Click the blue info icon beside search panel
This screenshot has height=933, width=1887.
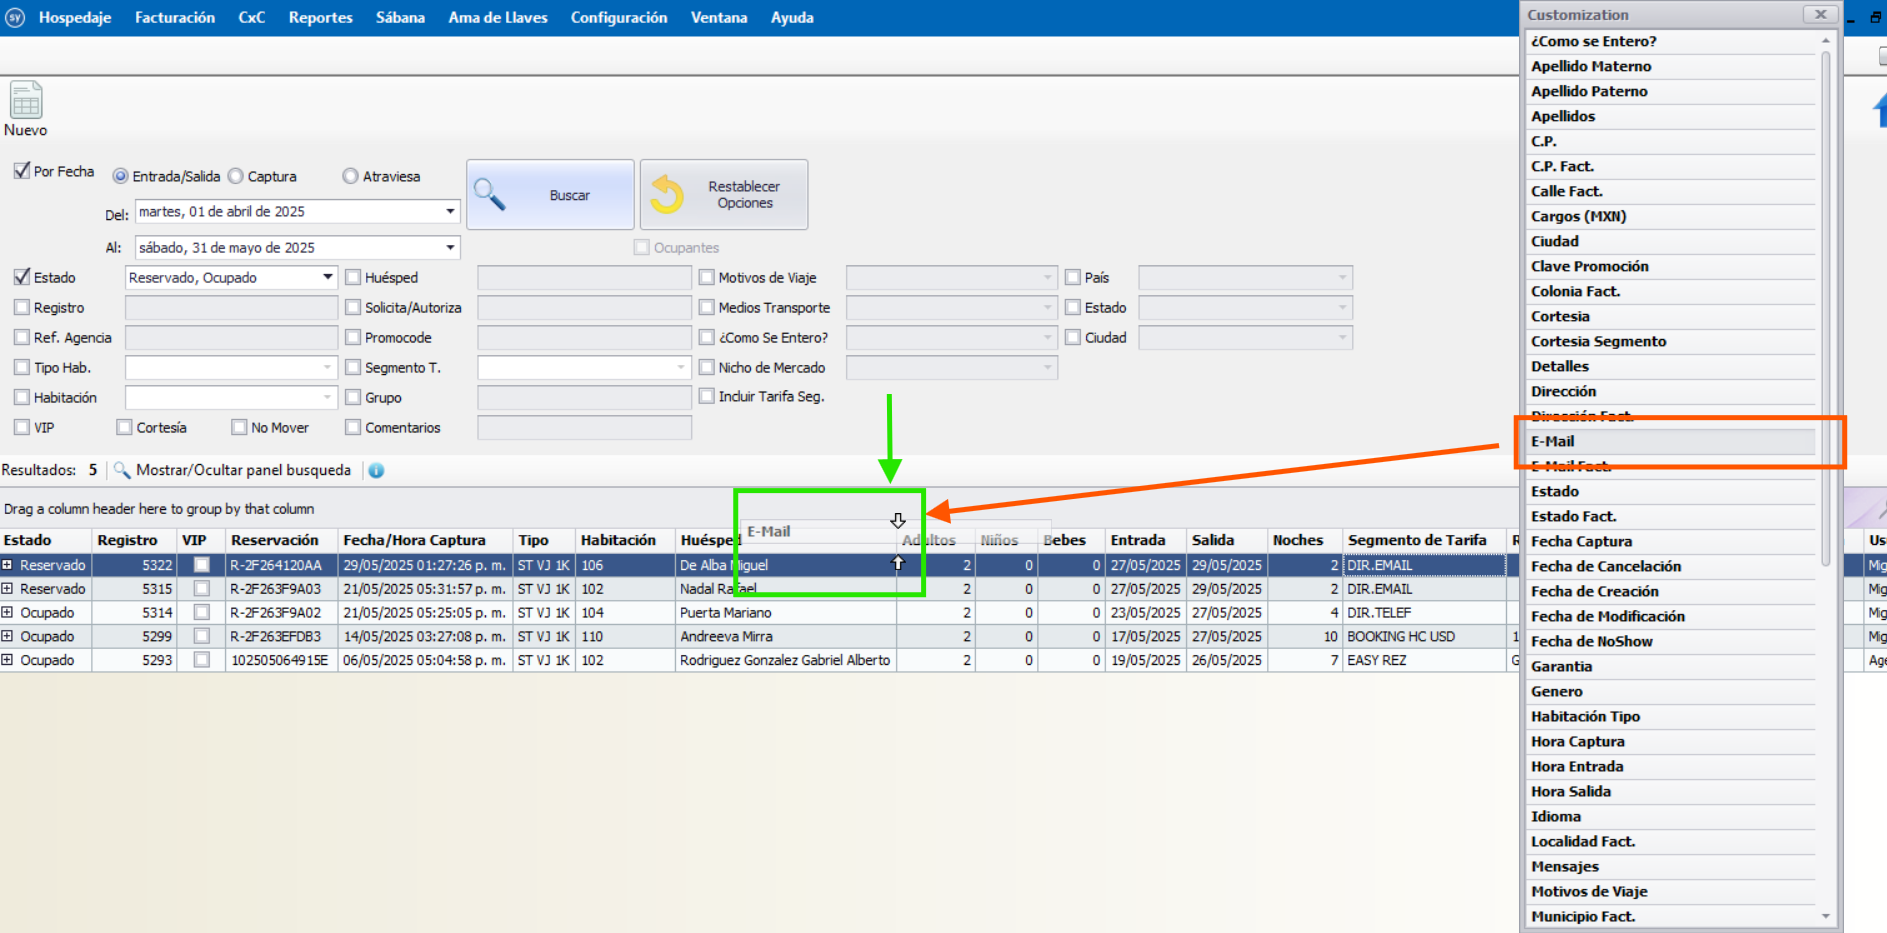(x=376, y=471)
